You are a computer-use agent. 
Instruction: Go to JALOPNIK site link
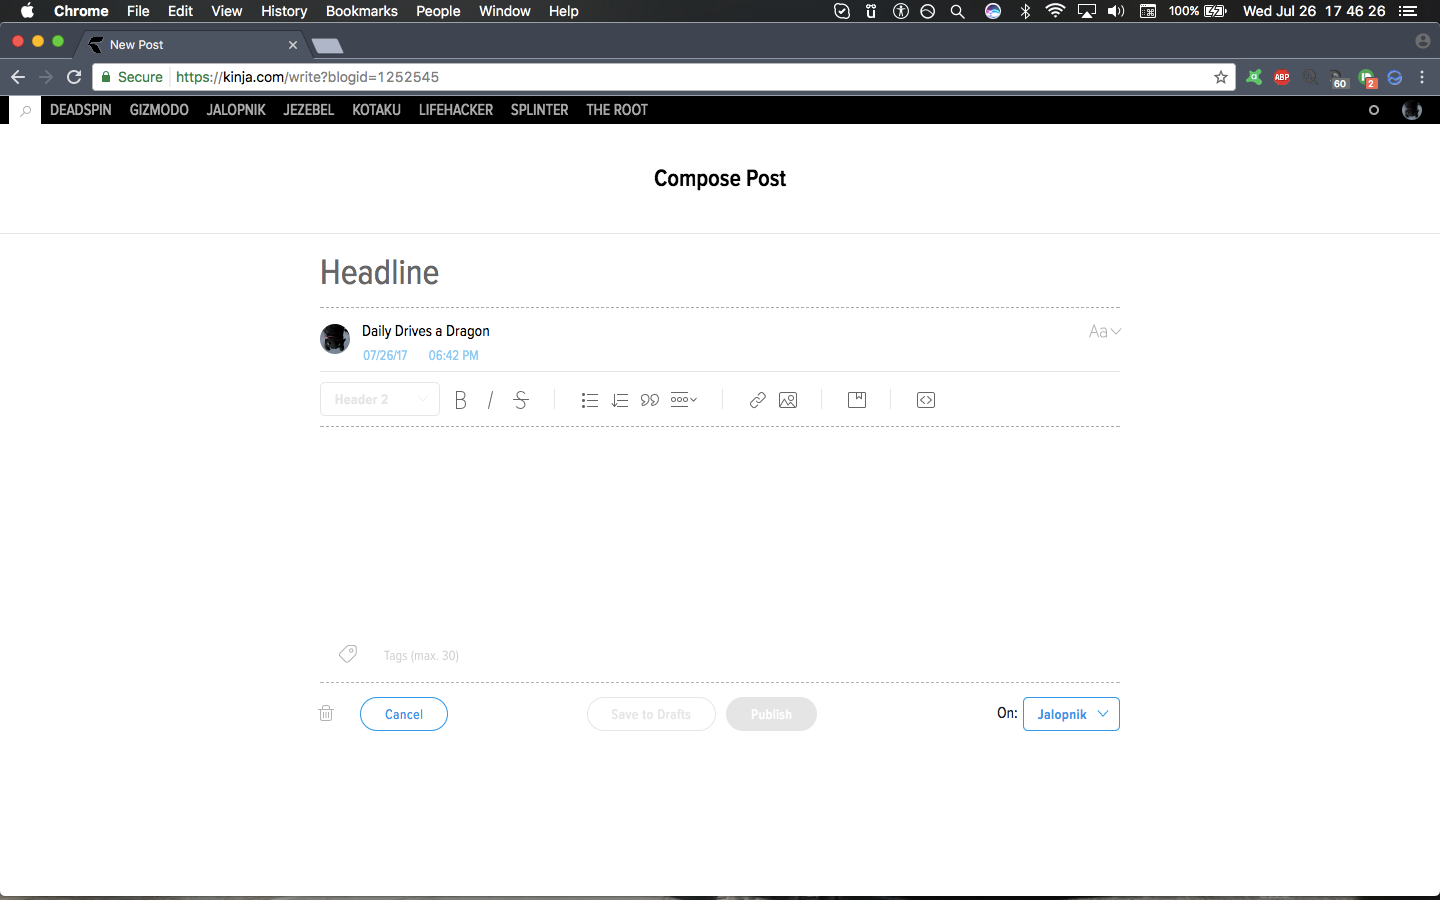pos(236,110)
